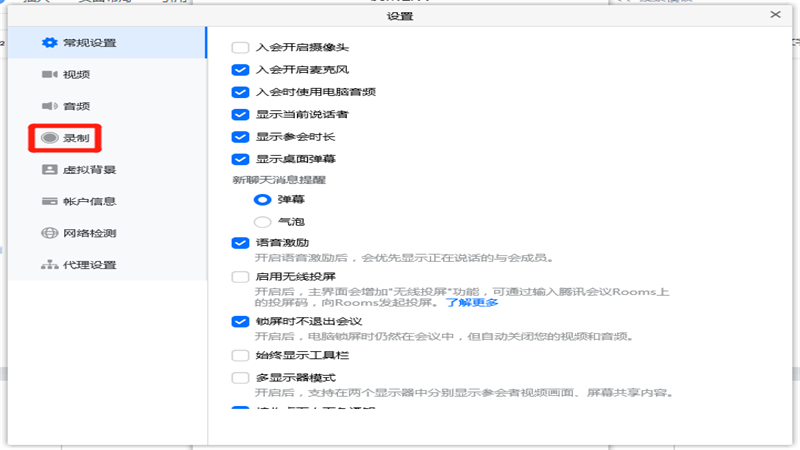This screenshot has width=800, height=450.
Task: Enable 始终显示工具栏 checkbox
Action: (x=240, y=355)
